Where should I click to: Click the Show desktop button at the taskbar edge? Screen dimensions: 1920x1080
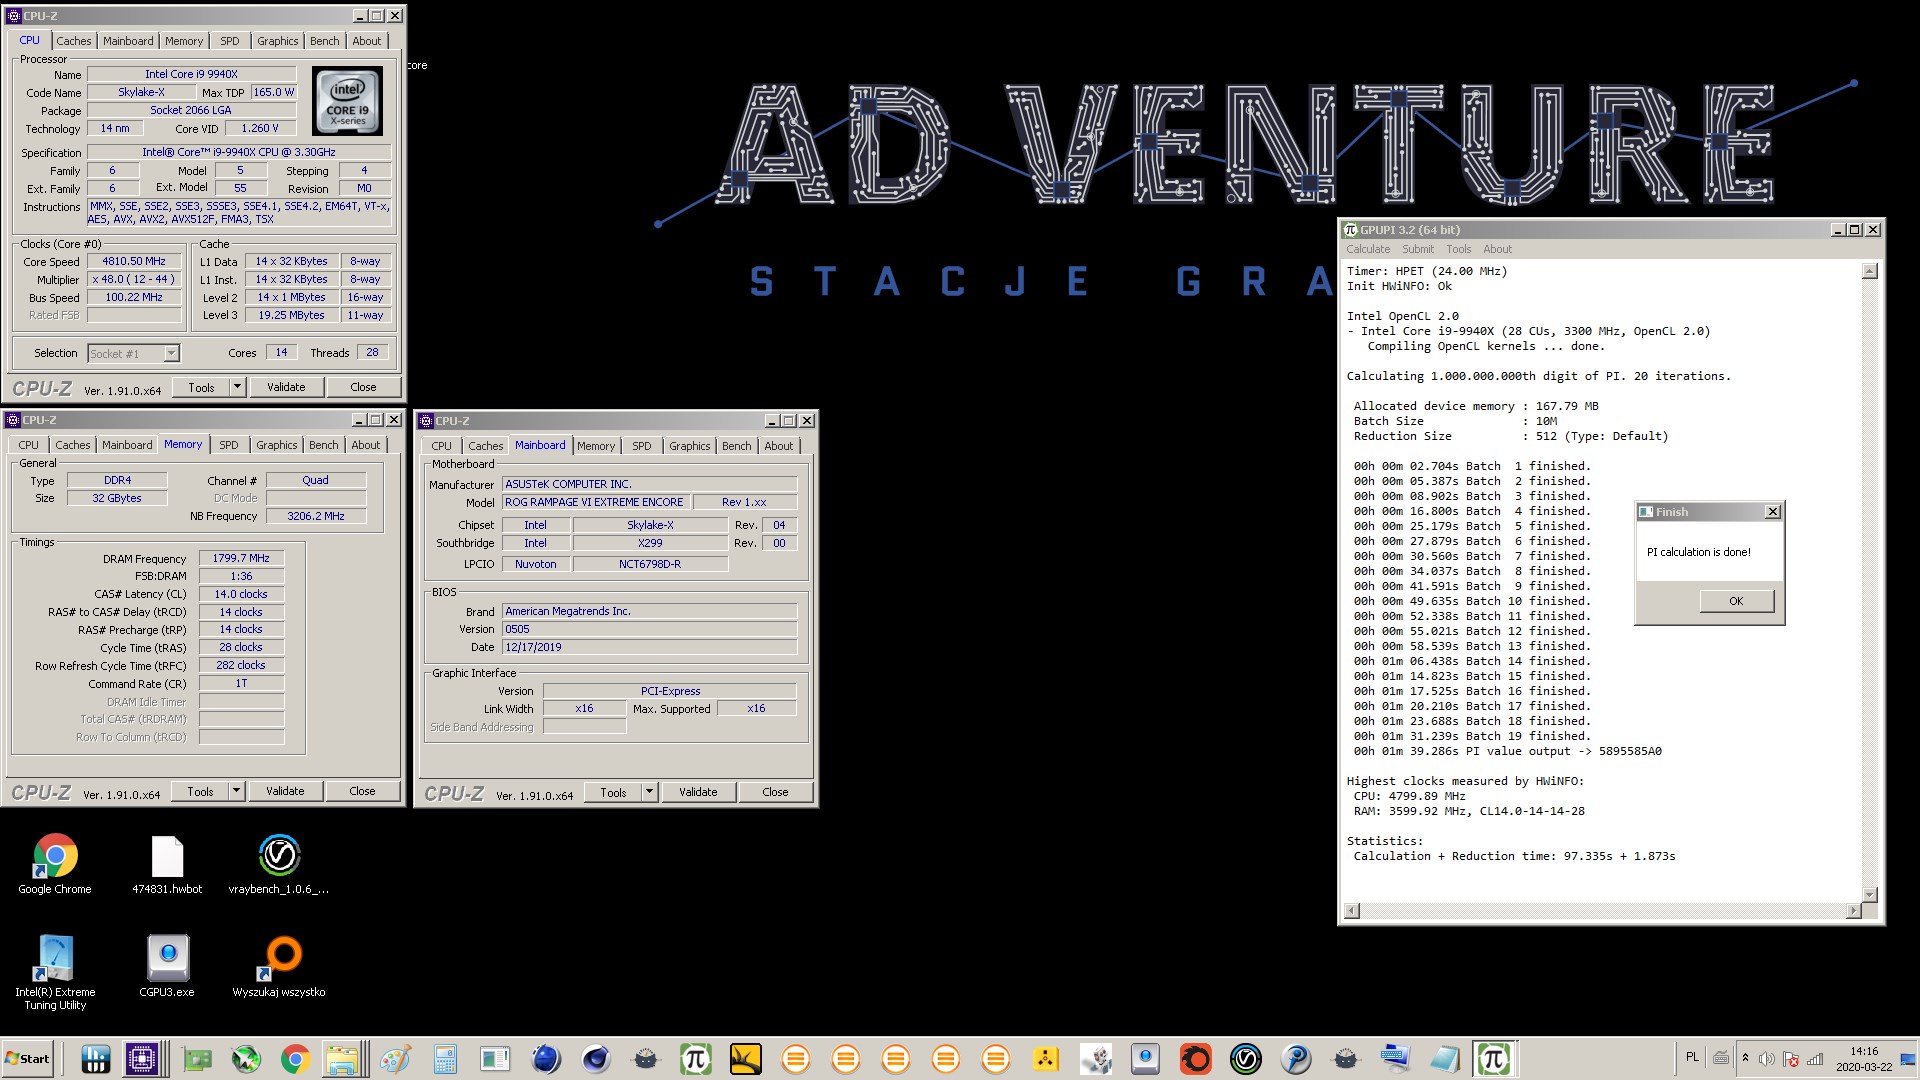click(x=1909, y=1059)
